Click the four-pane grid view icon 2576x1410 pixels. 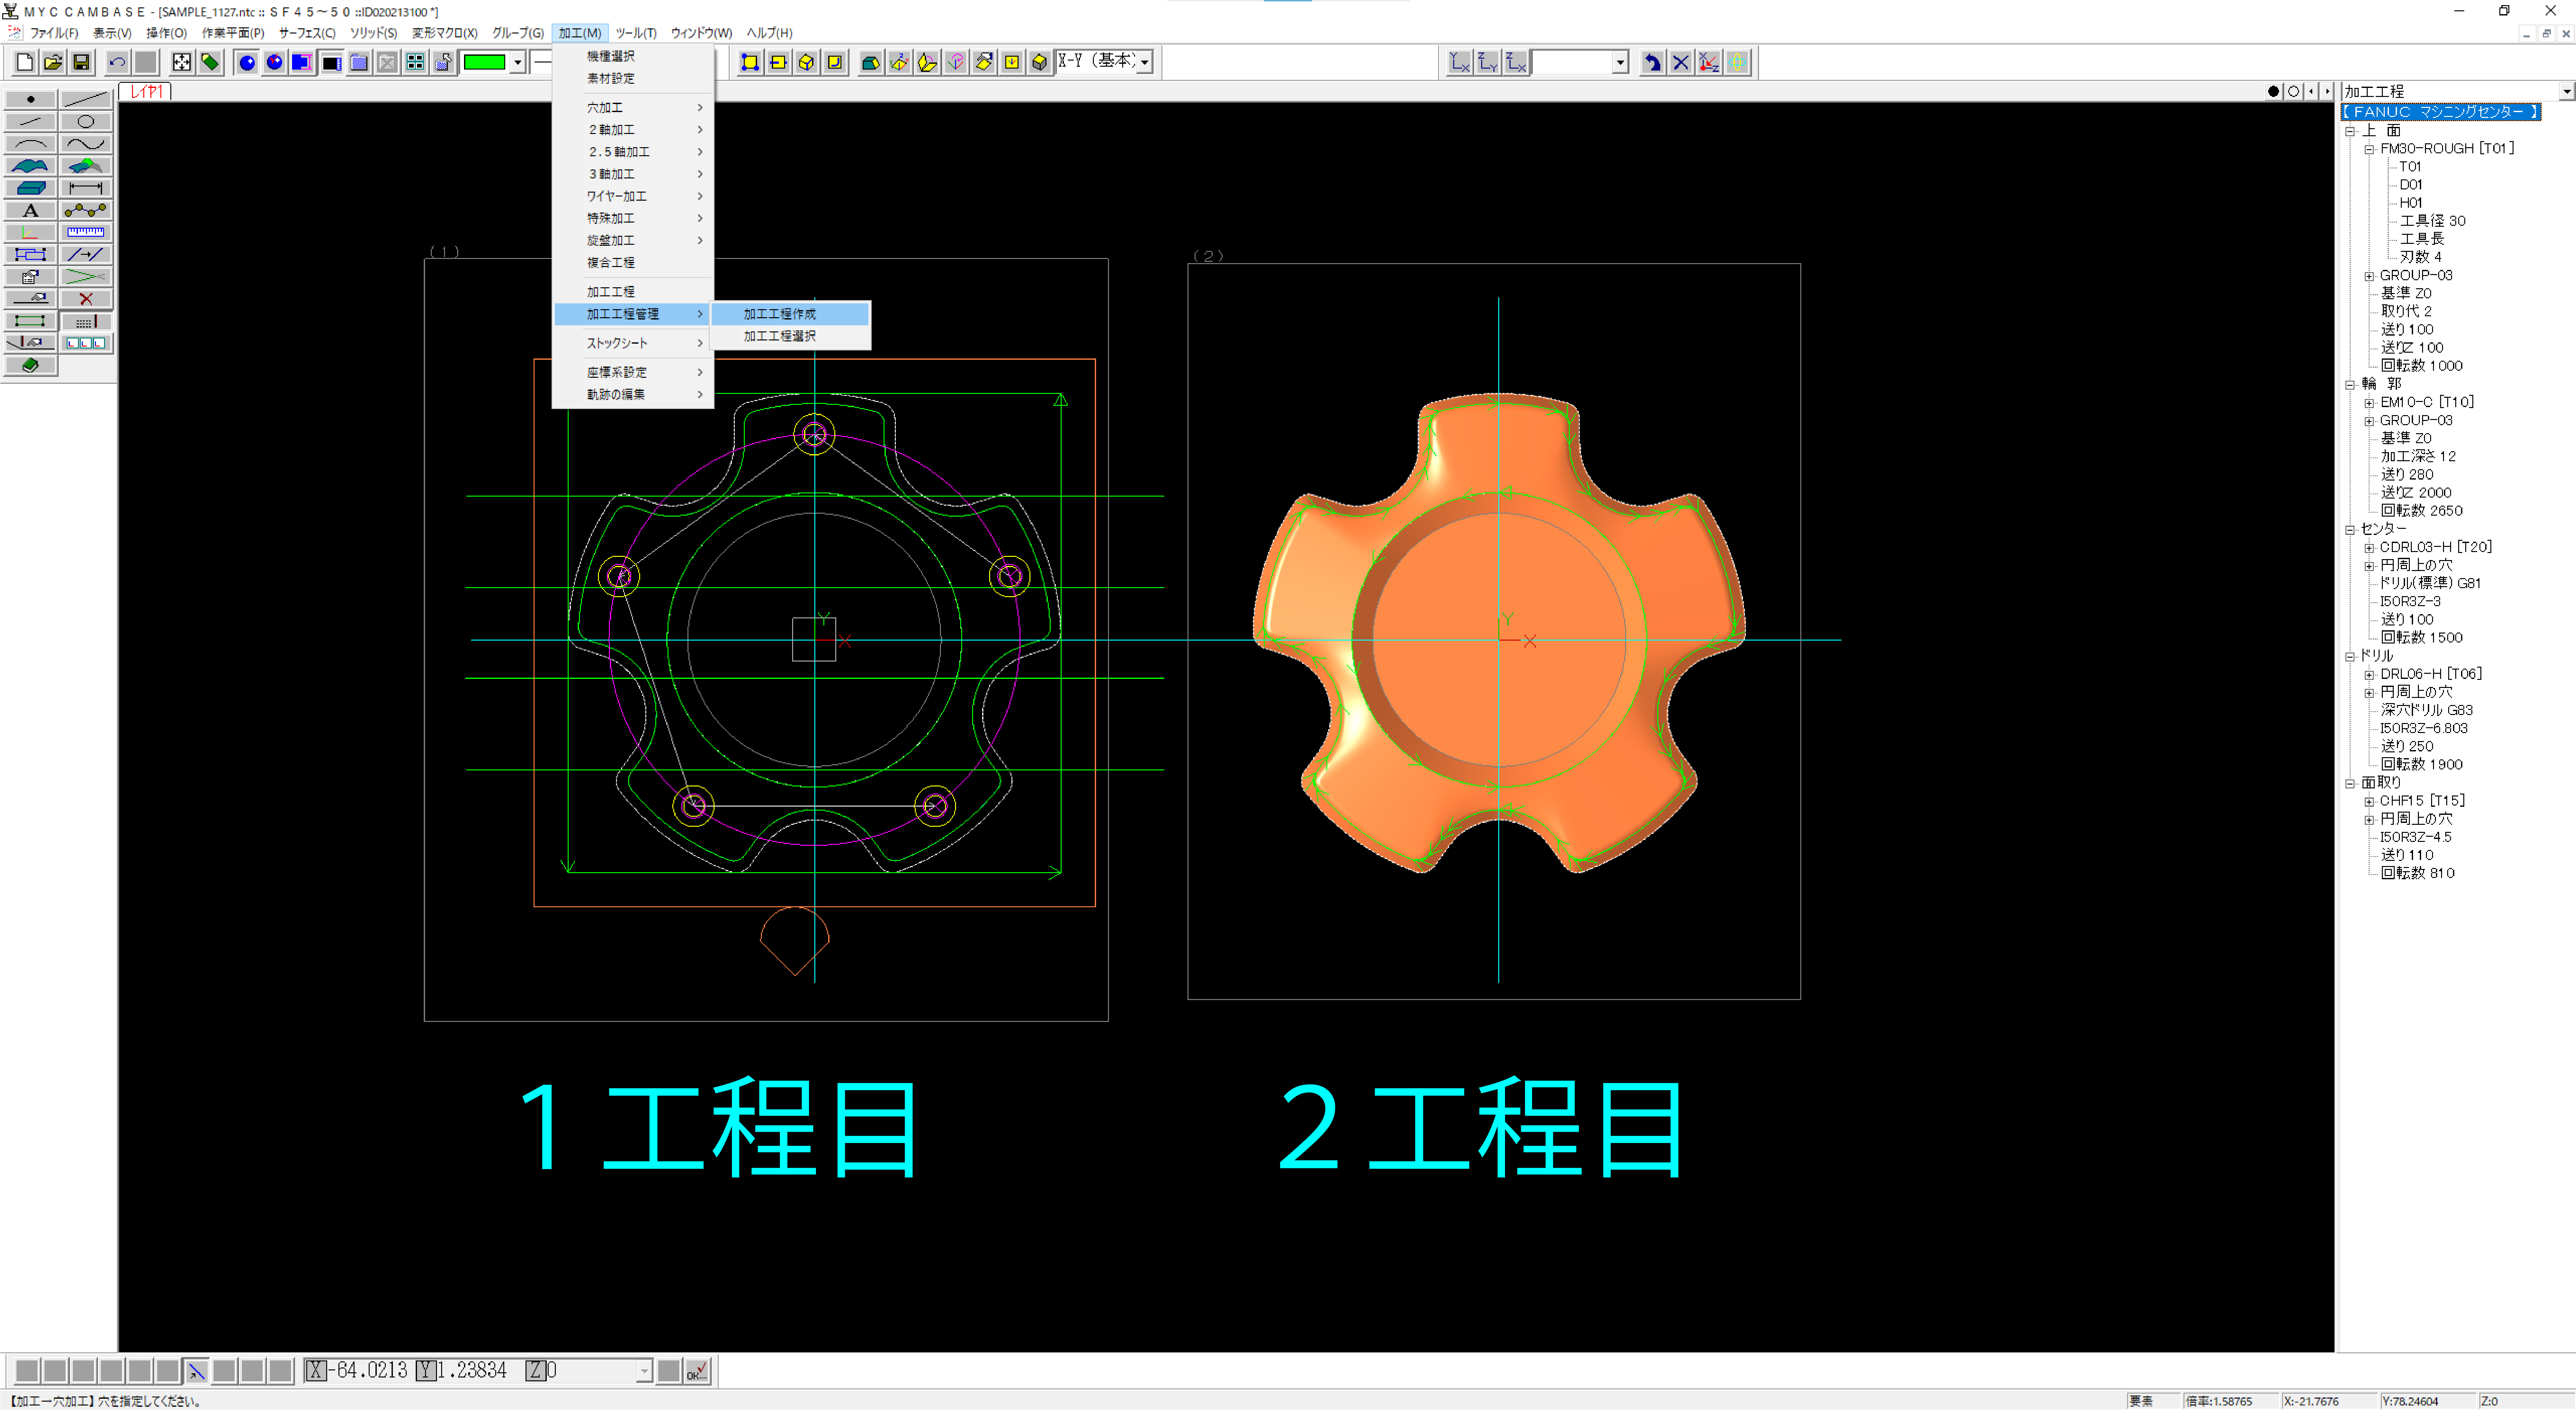(x=415, y=62)
